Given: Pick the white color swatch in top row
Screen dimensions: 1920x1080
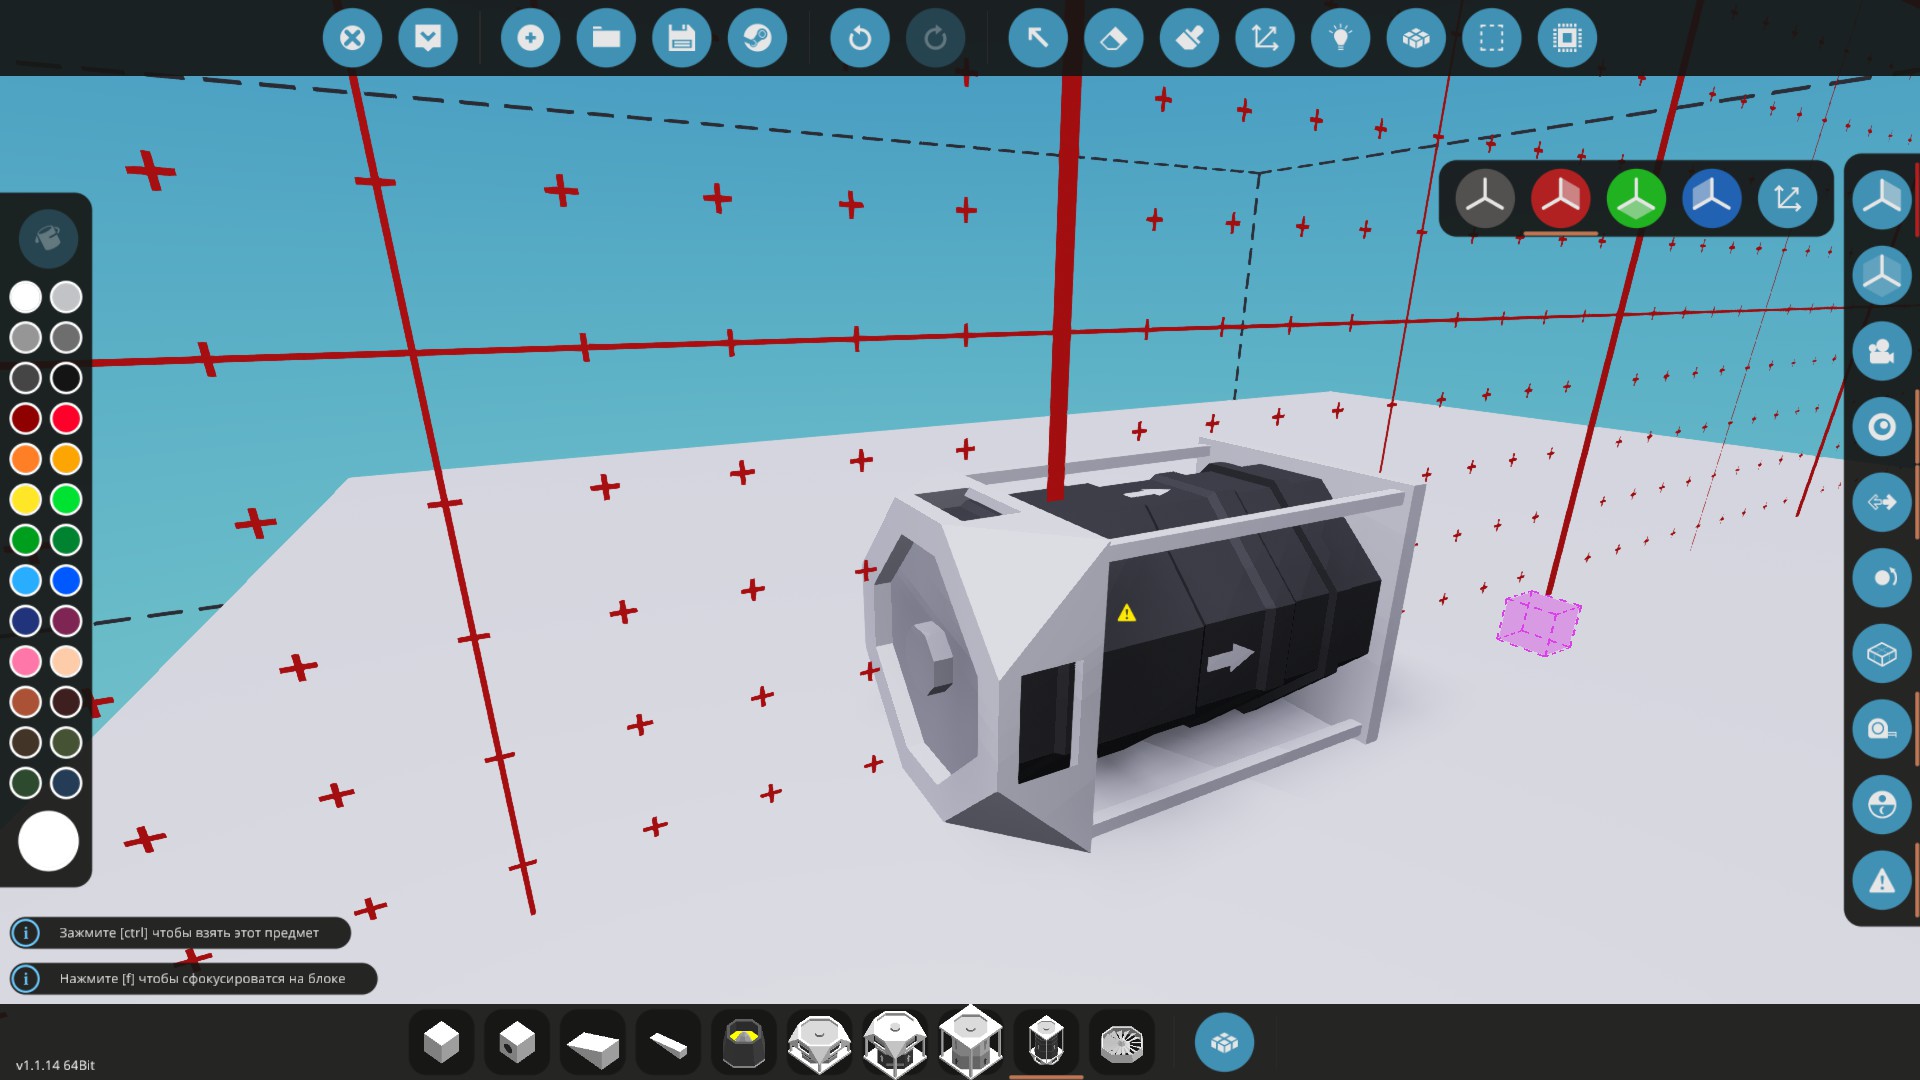Looking at the screenshot, I should coord(26,297).
